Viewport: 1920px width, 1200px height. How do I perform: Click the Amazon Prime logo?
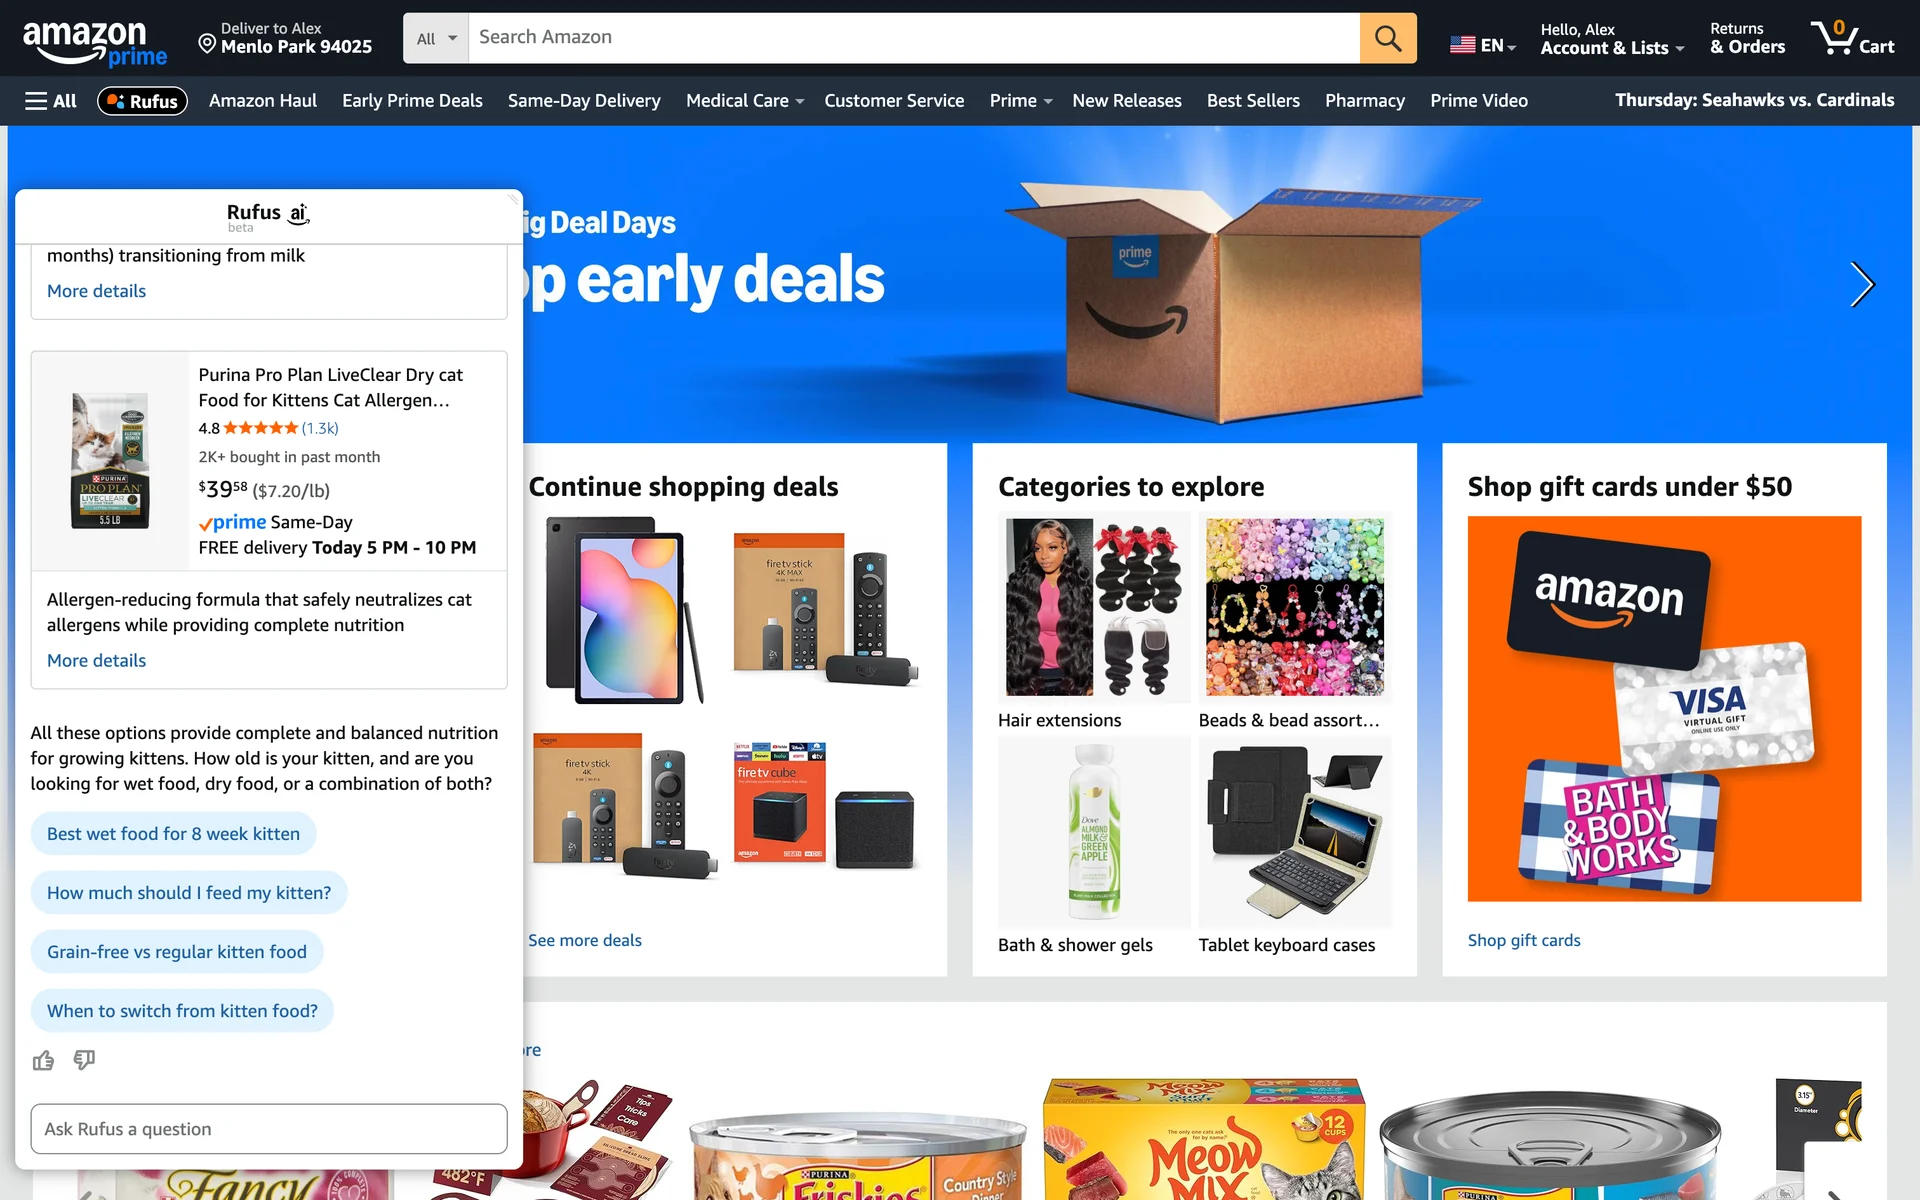click(95, 43)
